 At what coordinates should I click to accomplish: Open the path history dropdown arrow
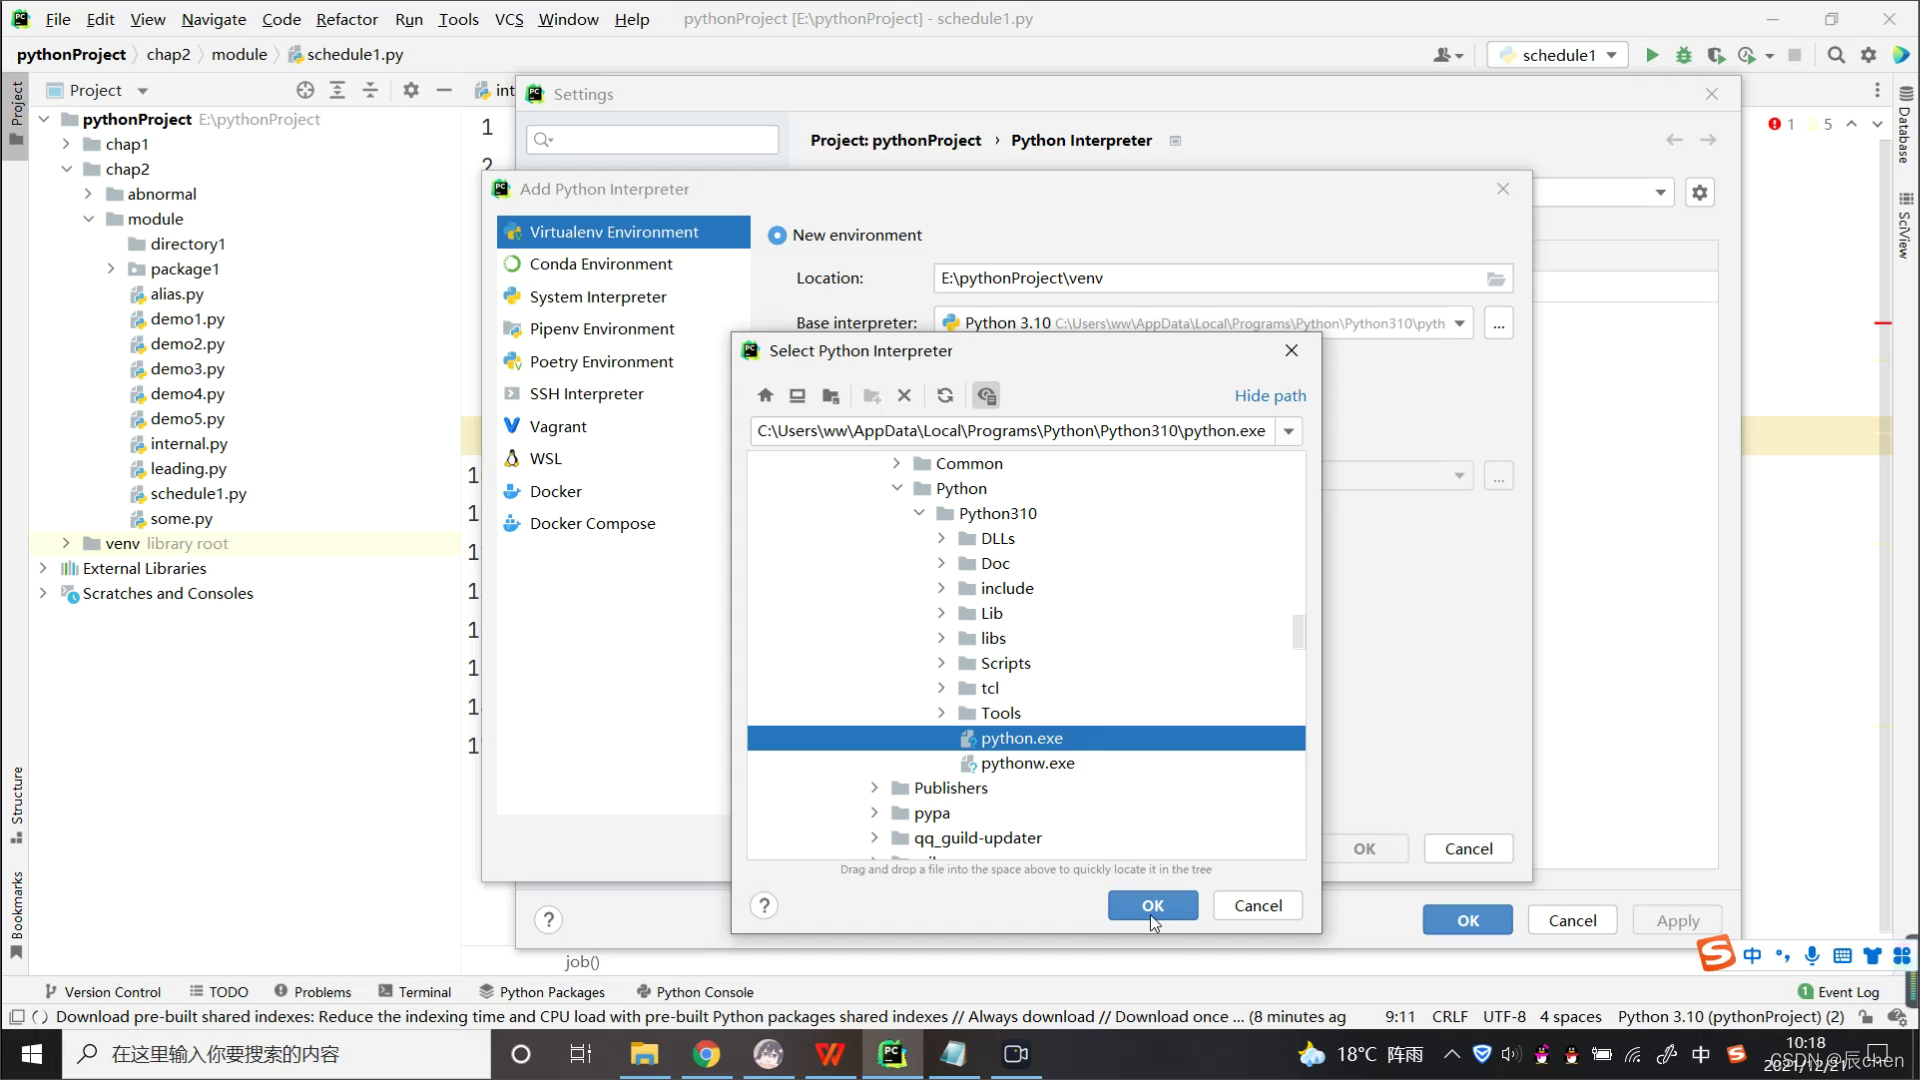point(1289,431)
